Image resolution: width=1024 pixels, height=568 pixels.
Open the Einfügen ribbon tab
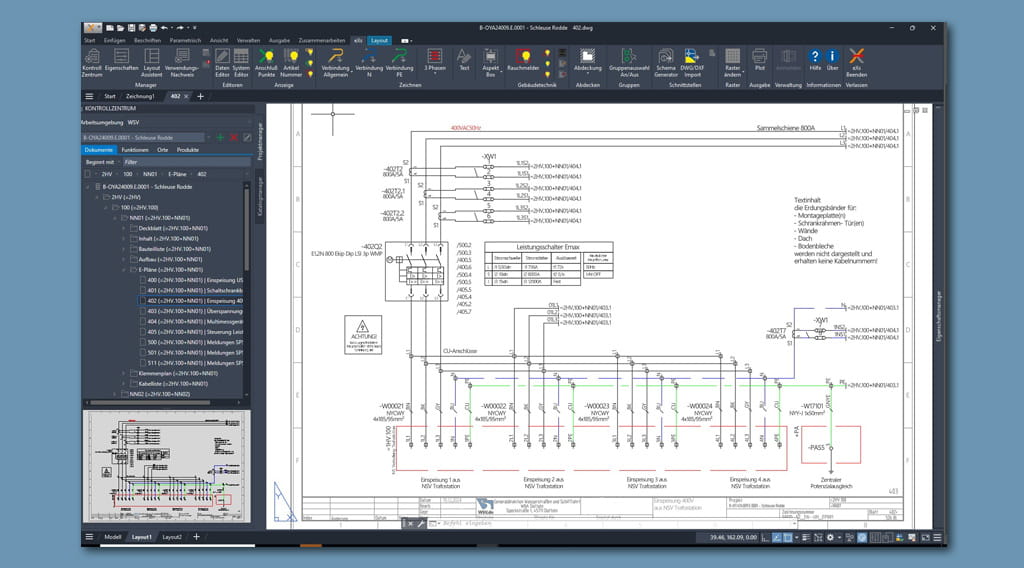(114, 40)
